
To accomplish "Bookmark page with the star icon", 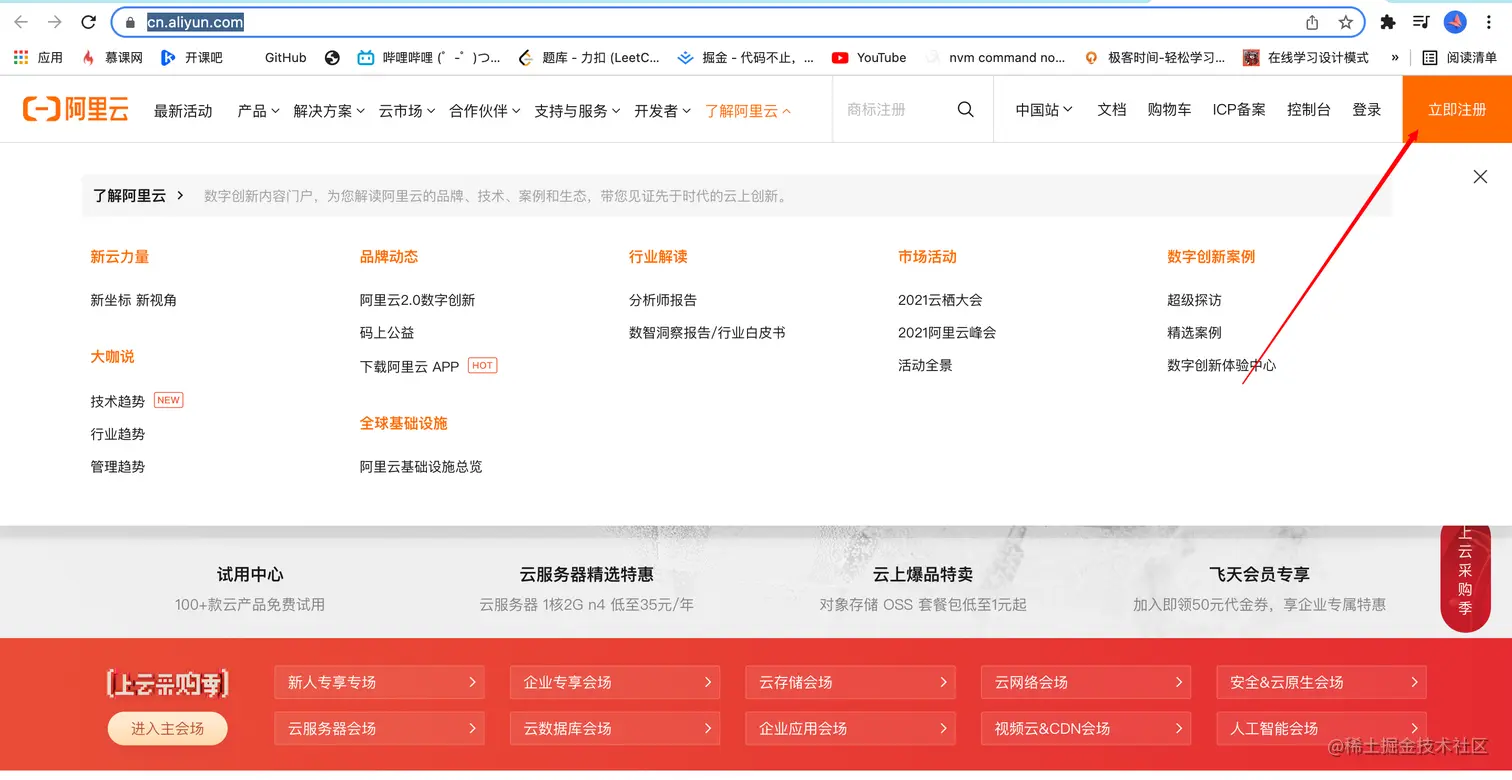I will coord(1346,22).
